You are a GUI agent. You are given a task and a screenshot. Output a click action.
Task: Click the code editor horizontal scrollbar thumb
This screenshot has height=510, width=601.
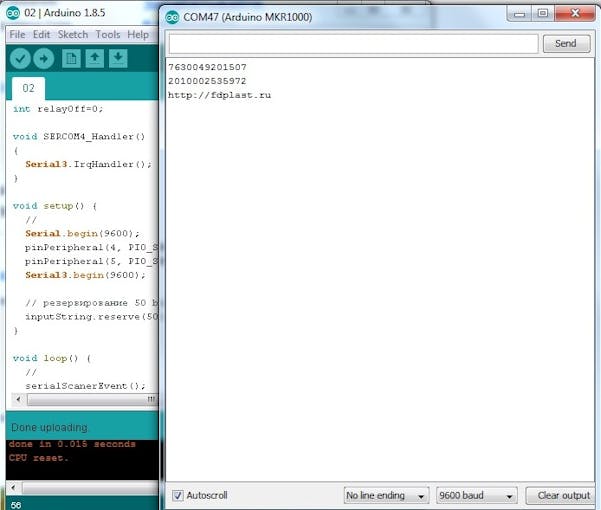click(92, 399)
